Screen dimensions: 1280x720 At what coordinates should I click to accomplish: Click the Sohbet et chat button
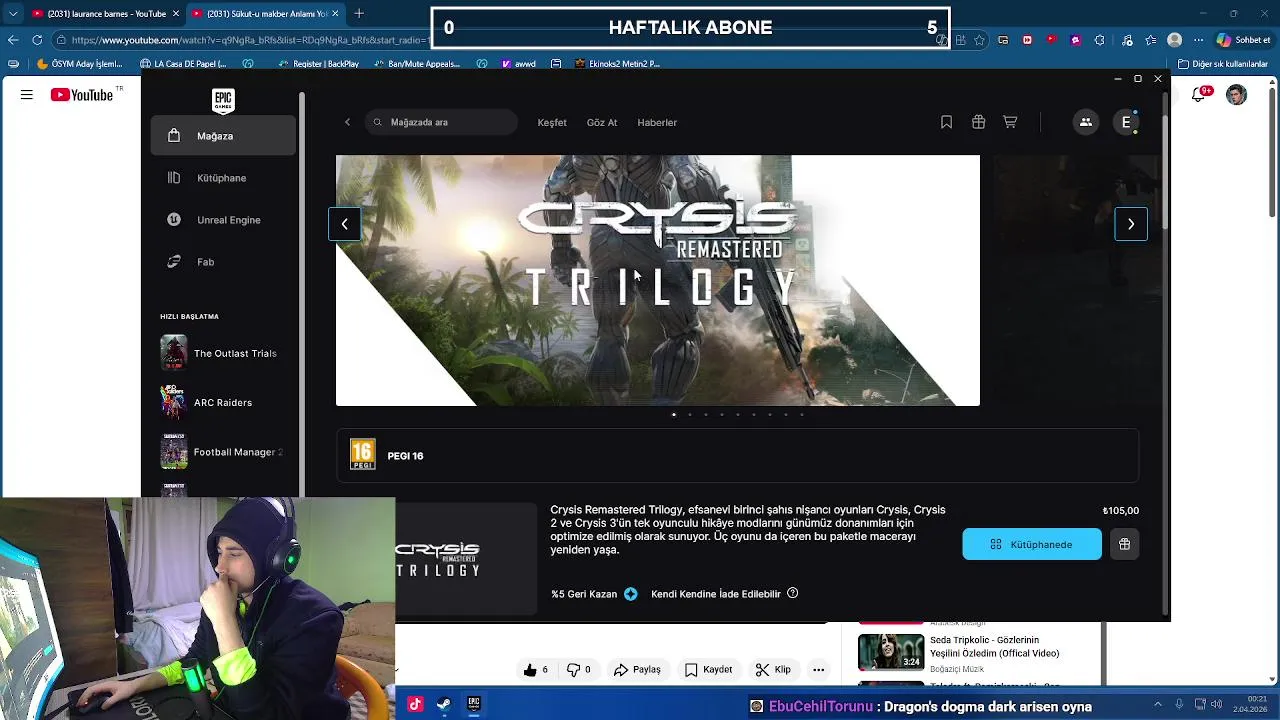coord(1244,40)
